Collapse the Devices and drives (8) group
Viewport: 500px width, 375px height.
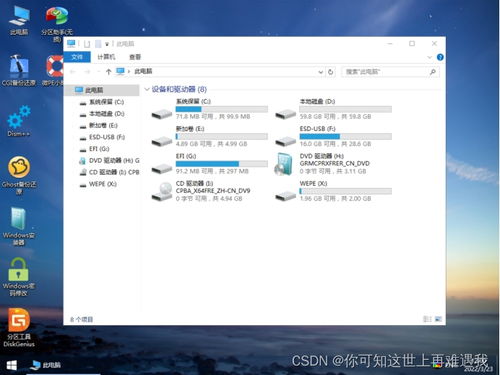(147, 89)
